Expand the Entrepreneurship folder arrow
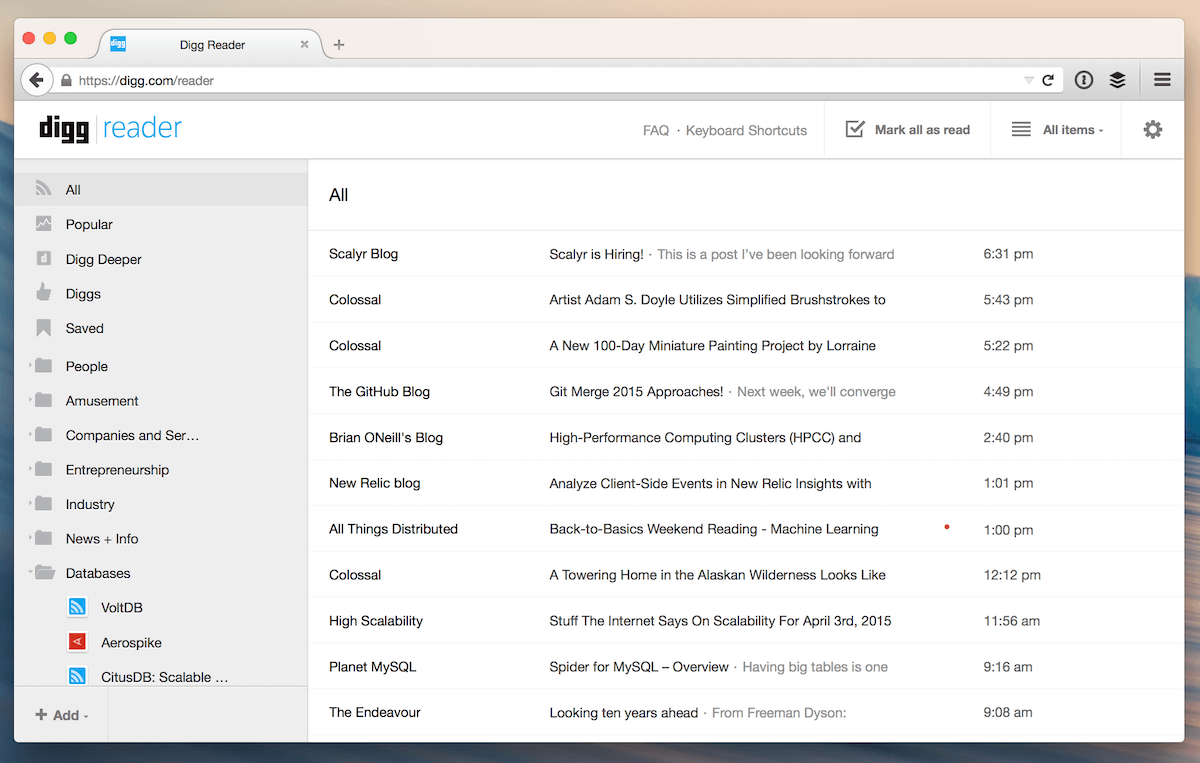Viewport: 1200px width, 763px height. (30, 469)
